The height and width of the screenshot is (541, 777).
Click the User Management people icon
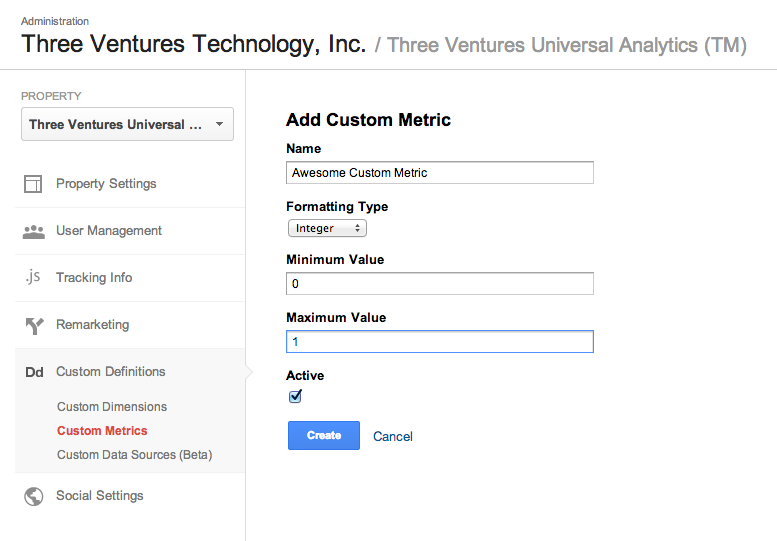pyautogui.click(x=34, y=231)
